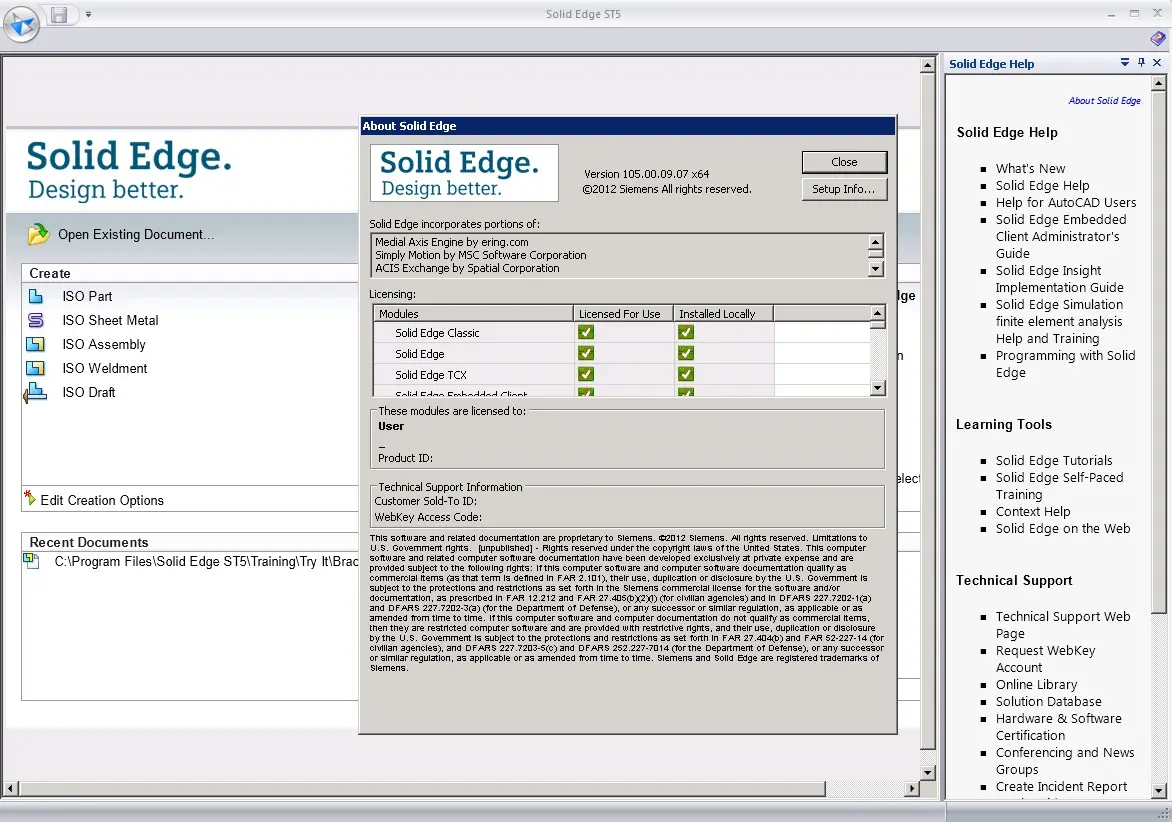
Task: Click the Edit Creation Options star icon
Action: coord(30,497)
